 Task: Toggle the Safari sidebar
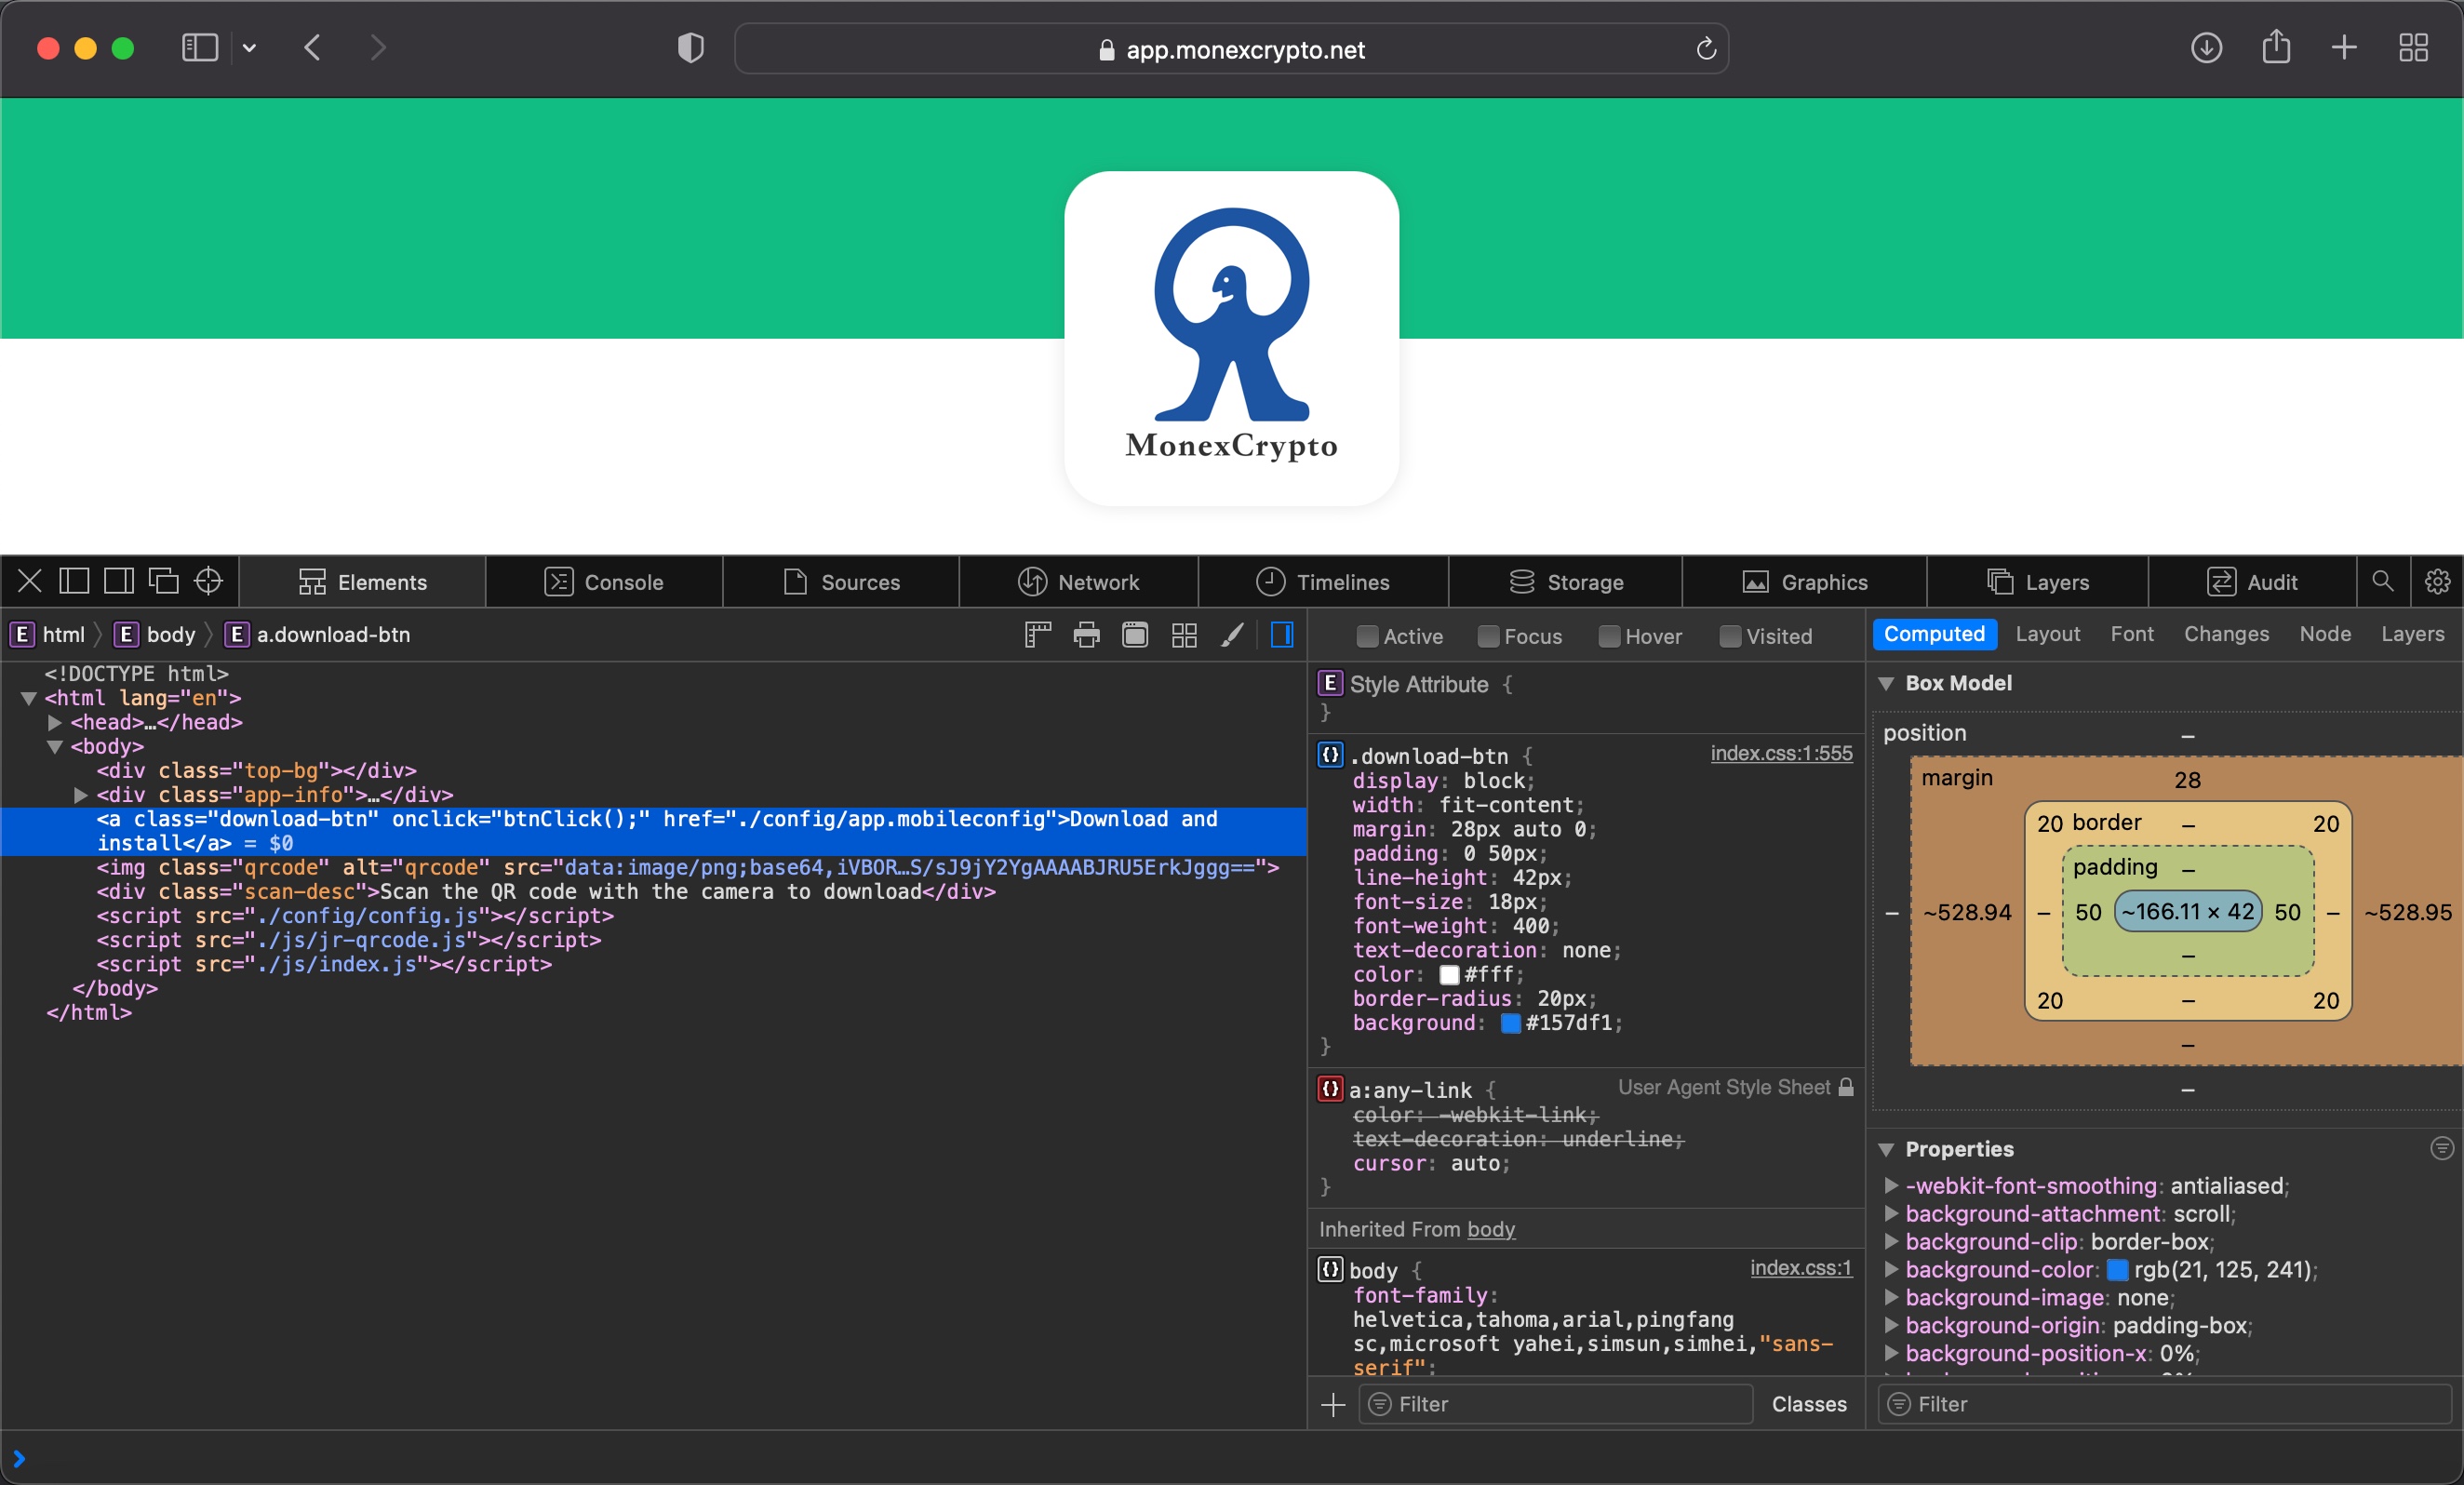click(x=199, y=47)
